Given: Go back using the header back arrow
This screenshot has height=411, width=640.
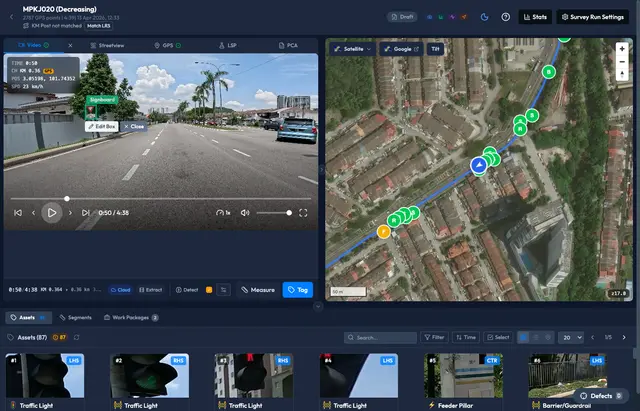Looking at the screenshot, I should (11, 17).
